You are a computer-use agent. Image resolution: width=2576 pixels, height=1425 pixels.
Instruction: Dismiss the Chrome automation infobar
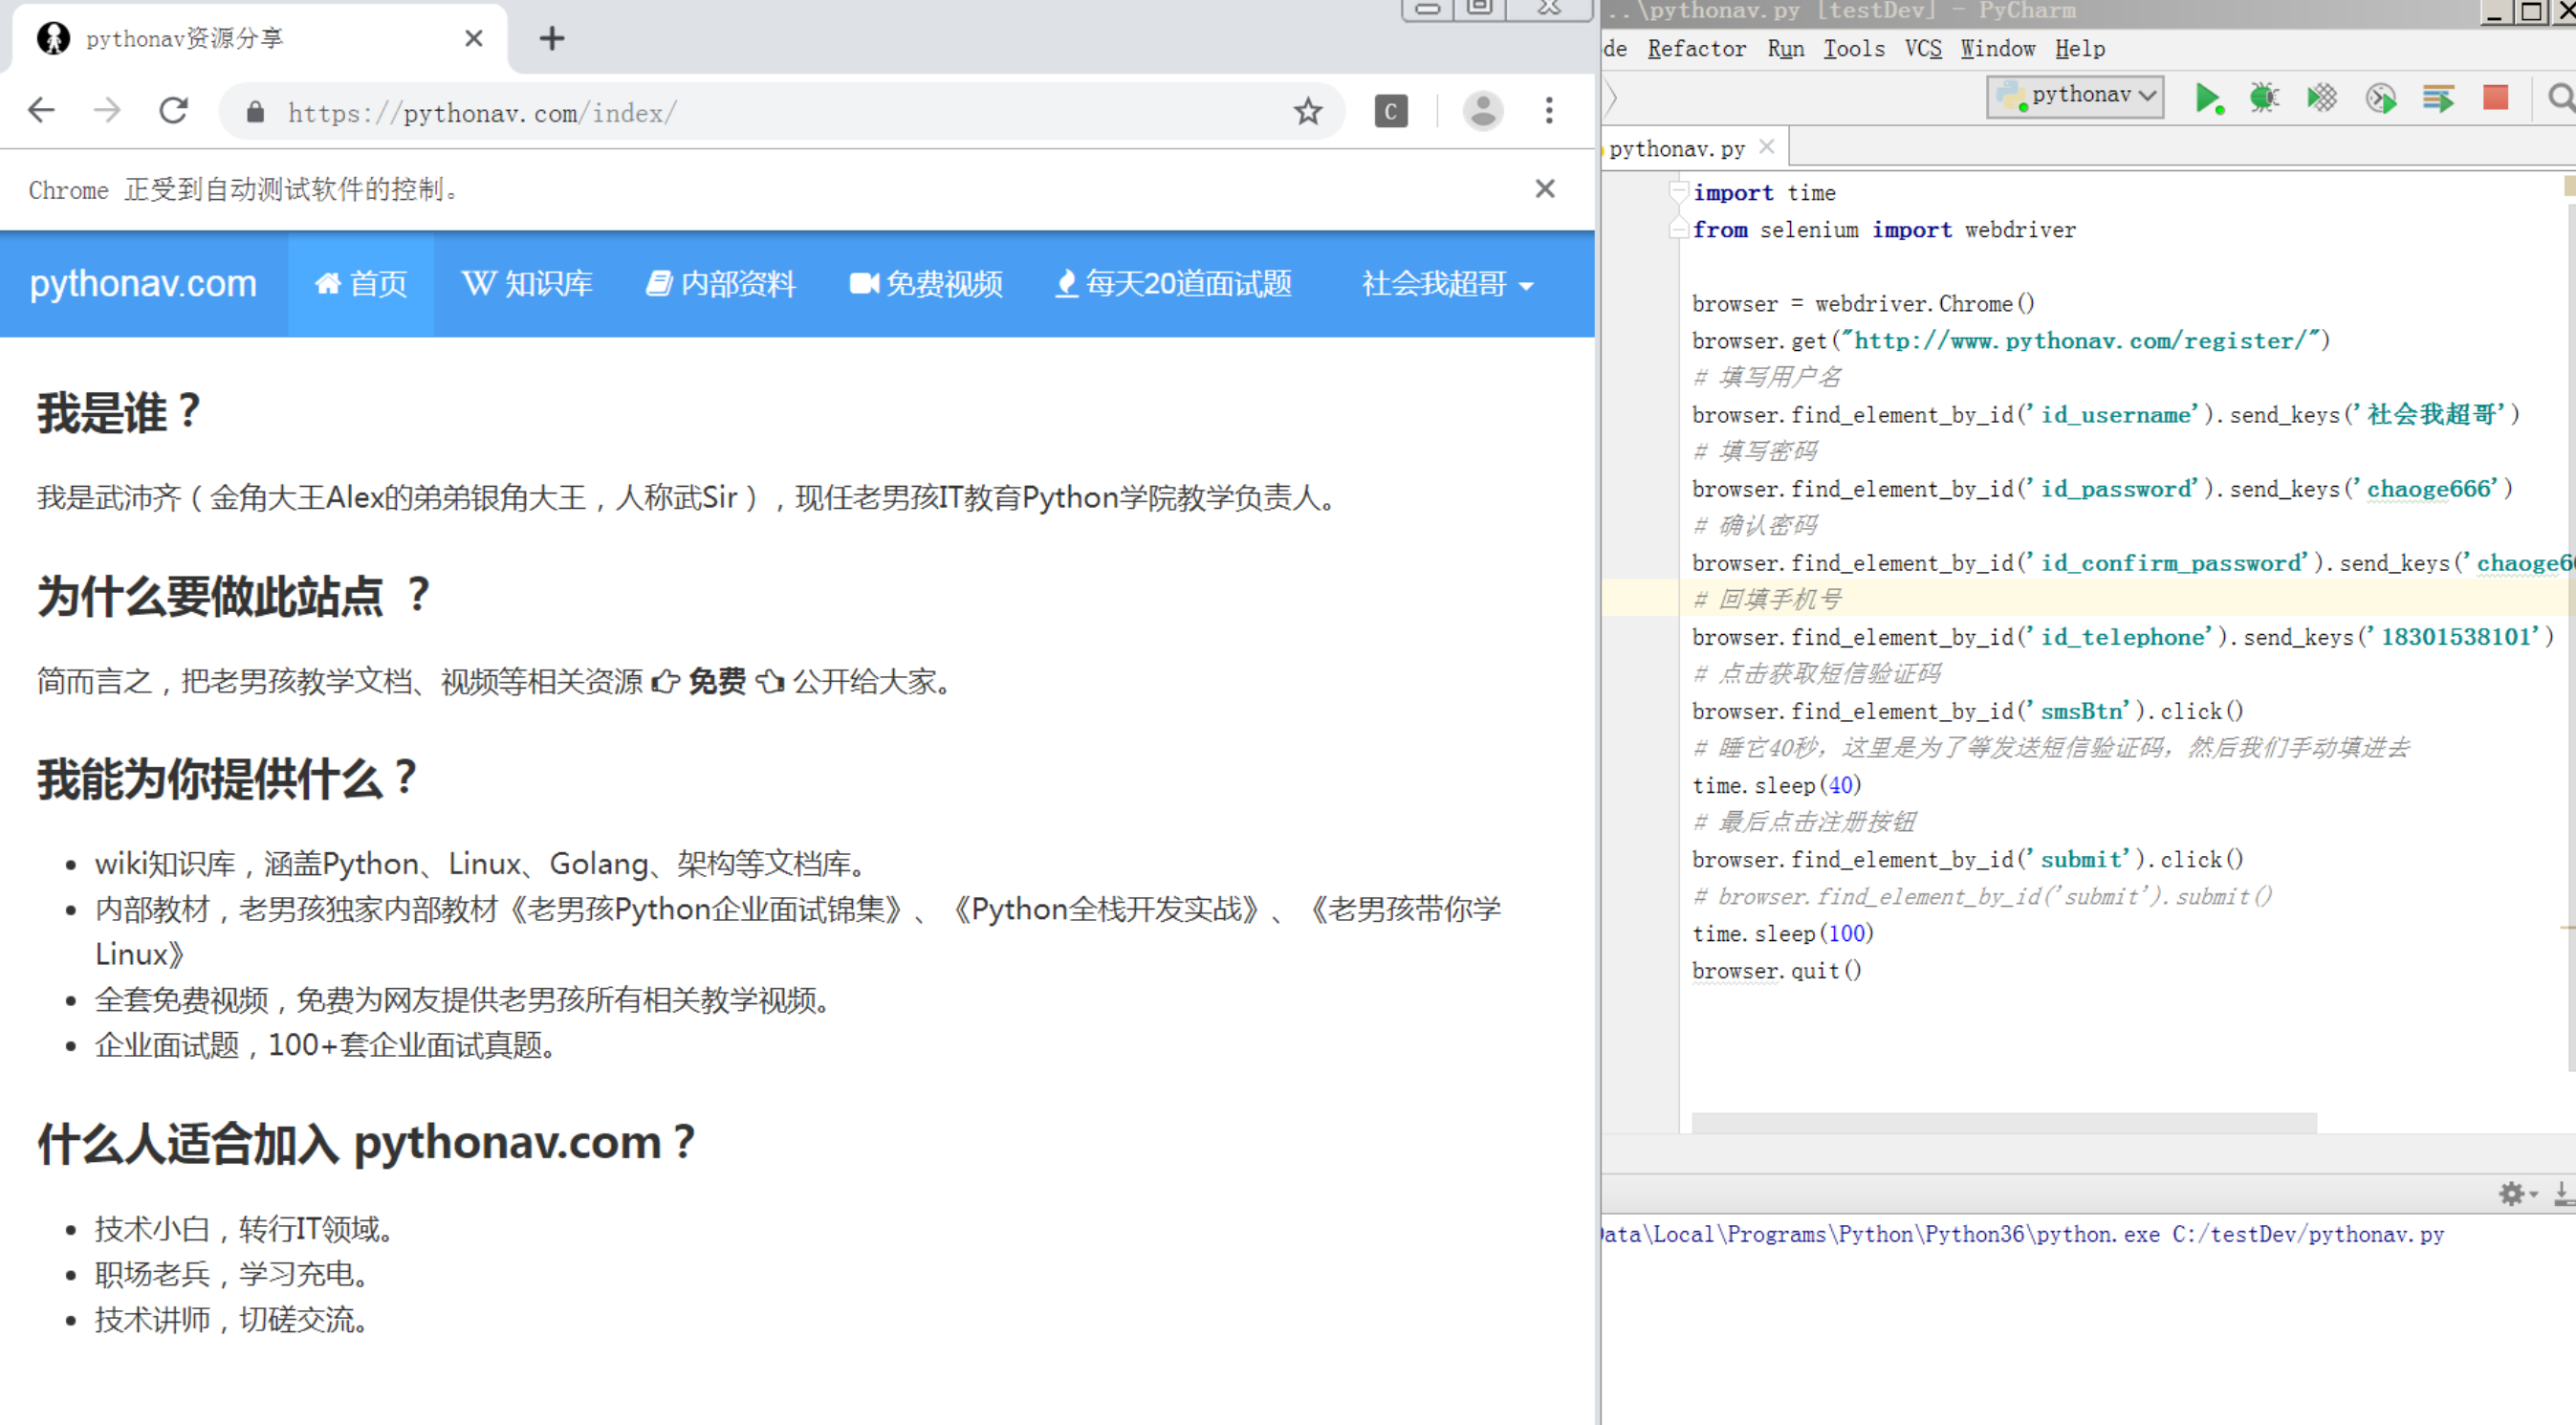(1545, 189)
